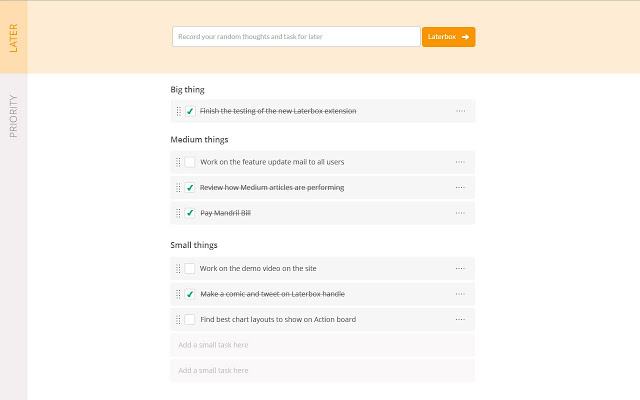Click the first Add a small task here field

click(x=322, y=345)
